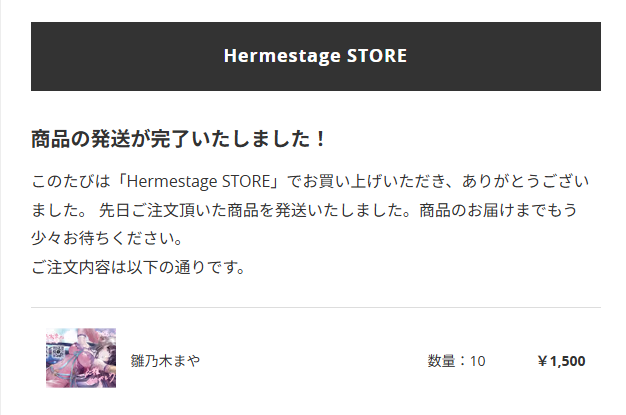Click the phrase でお買い上げいただき

click(x=366, y=181)
